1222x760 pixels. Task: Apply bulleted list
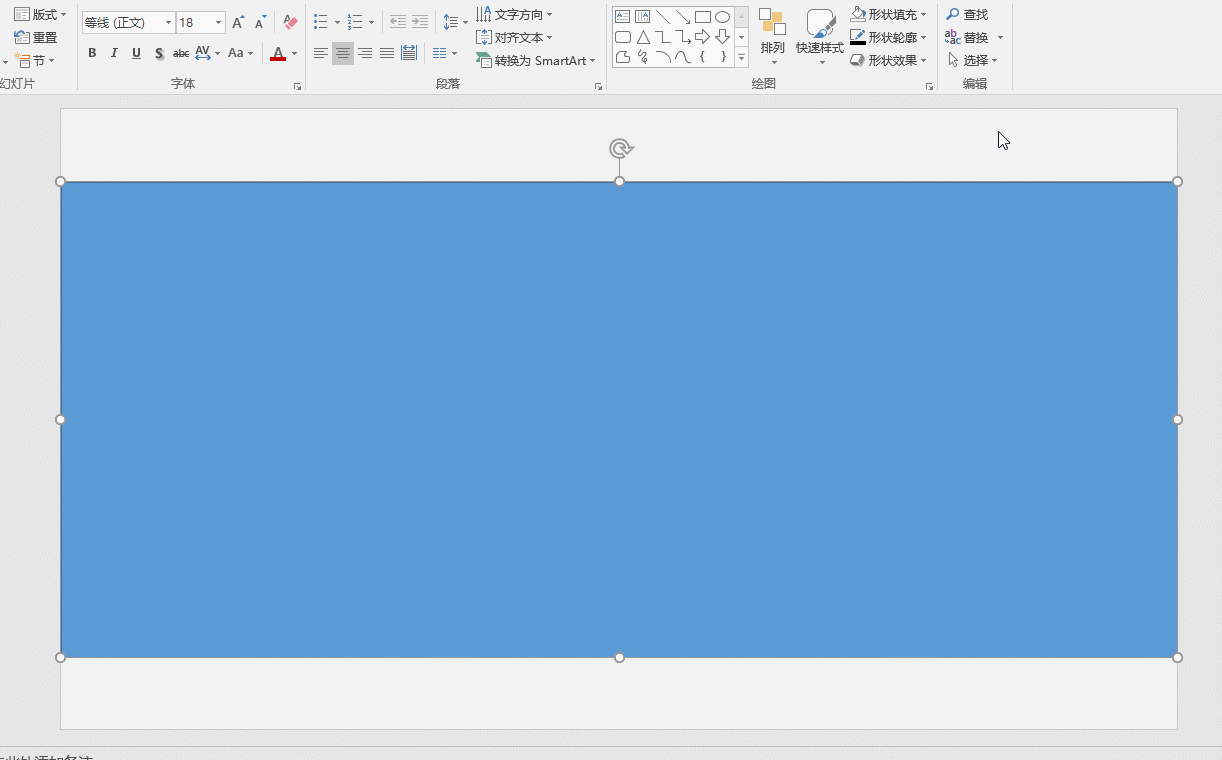point(320,22)
